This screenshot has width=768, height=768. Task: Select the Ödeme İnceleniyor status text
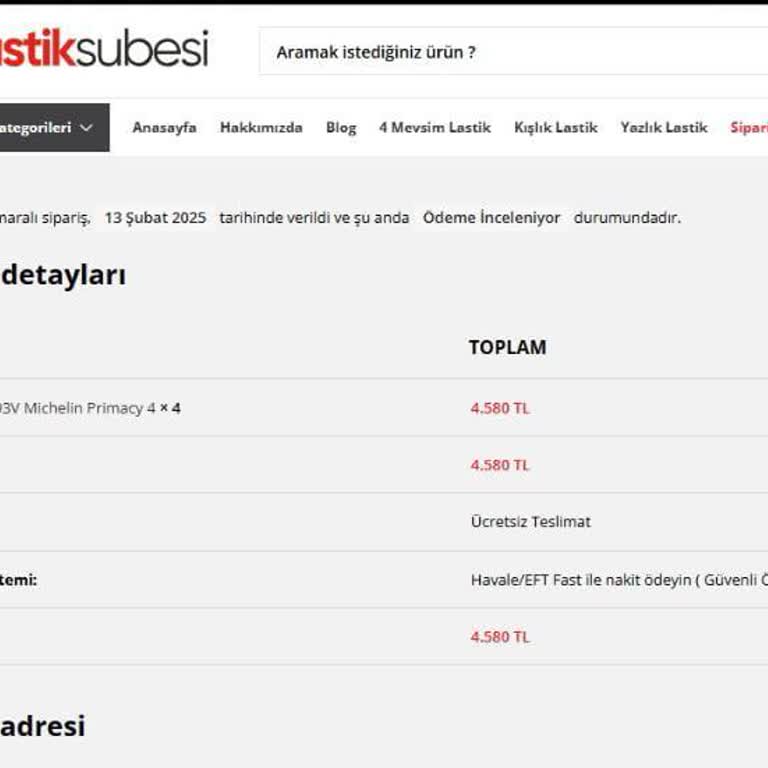coord(491,217)
